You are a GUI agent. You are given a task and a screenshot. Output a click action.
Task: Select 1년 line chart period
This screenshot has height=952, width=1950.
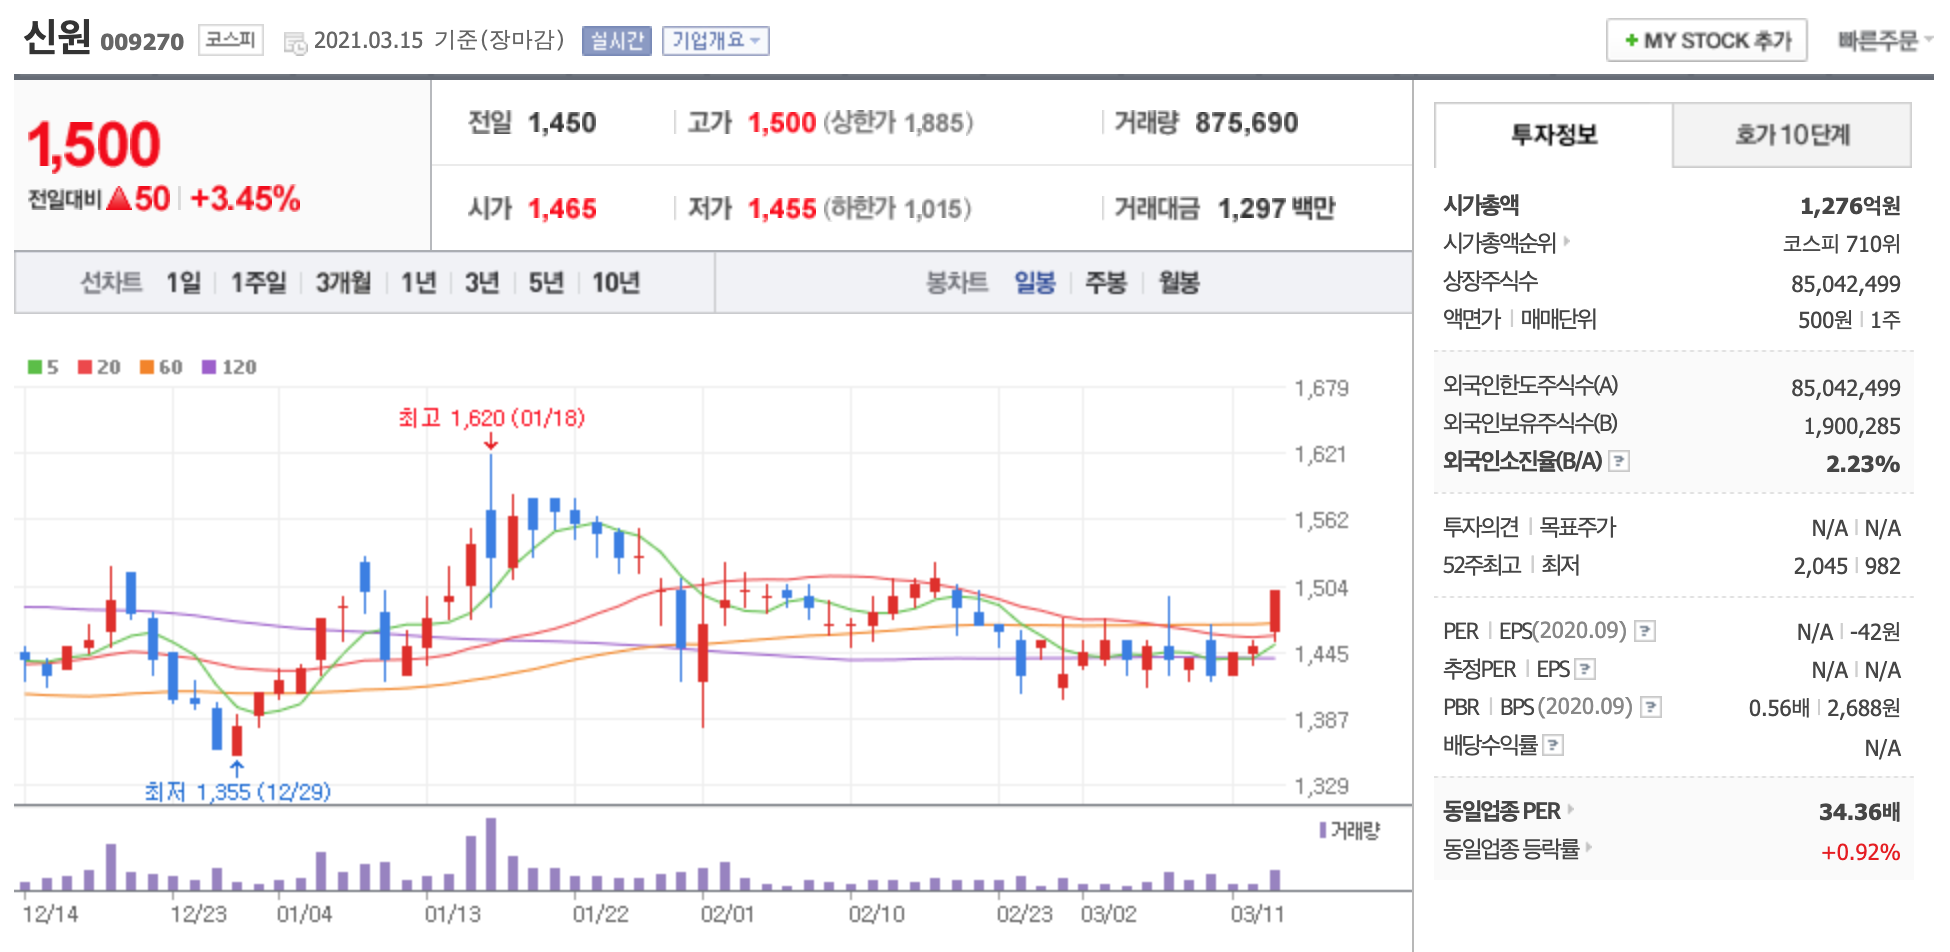(419, 283)
